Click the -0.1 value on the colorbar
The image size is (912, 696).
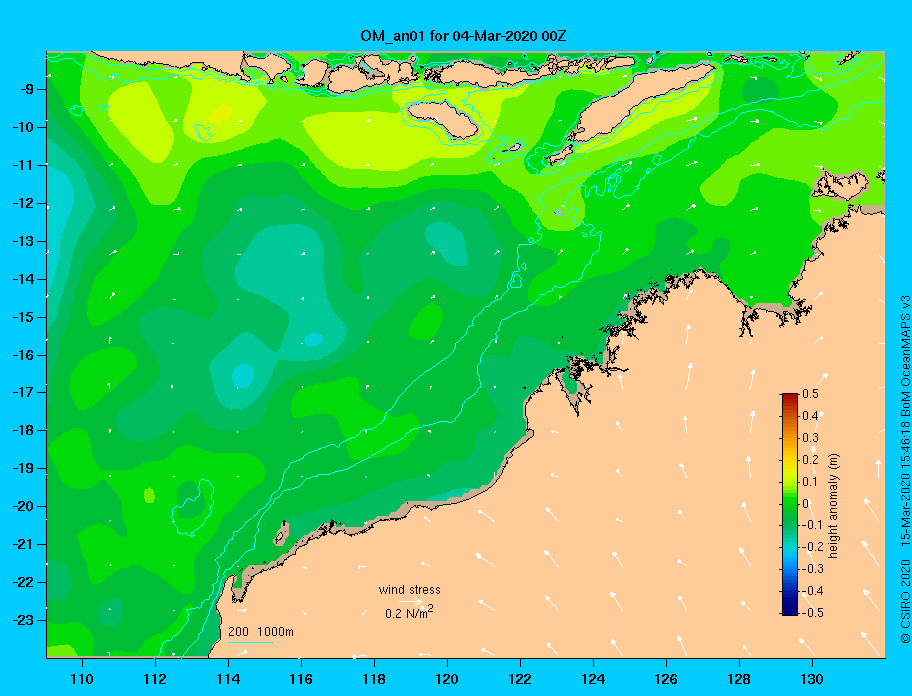click(x=809, y=525)
